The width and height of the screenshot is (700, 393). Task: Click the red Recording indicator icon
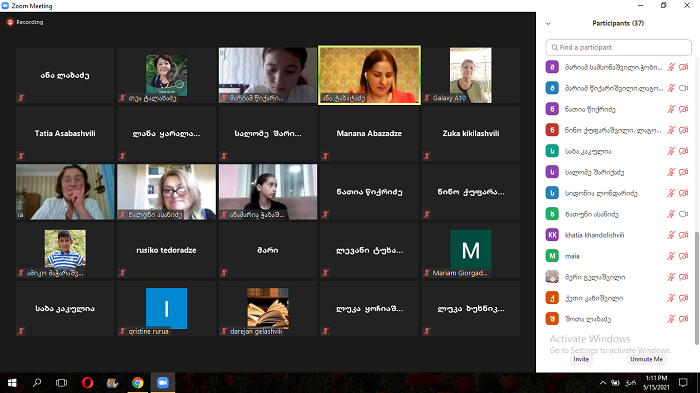pyautogui.click(x=10, y=22)
